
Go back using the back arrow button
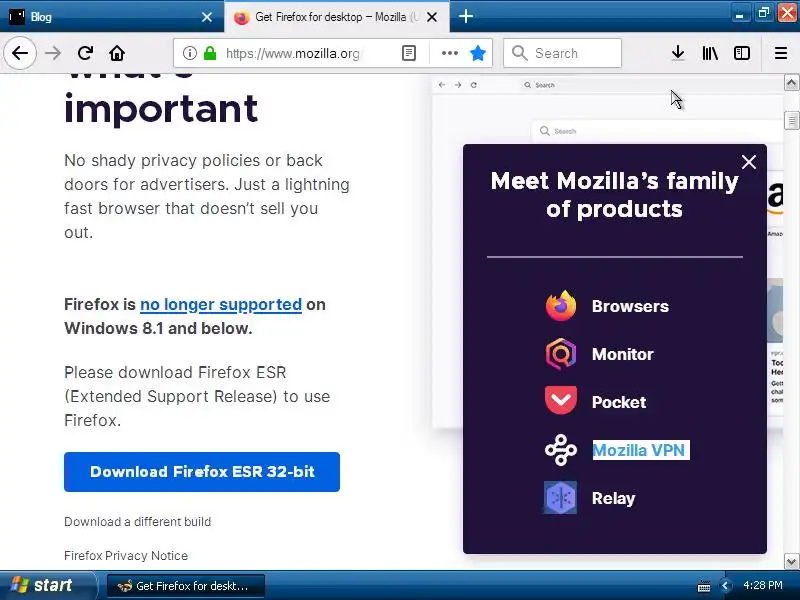coord(20,53)
